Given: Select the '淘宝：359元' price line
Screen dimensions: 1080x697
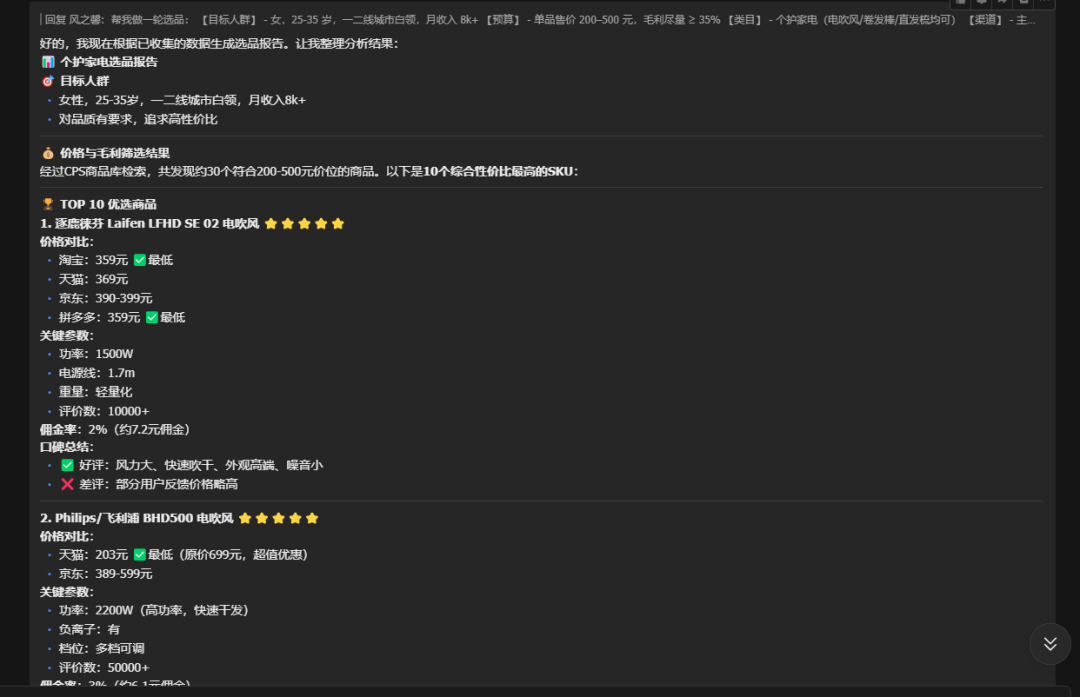Looking at the screenshot, I should coord(116,260).
